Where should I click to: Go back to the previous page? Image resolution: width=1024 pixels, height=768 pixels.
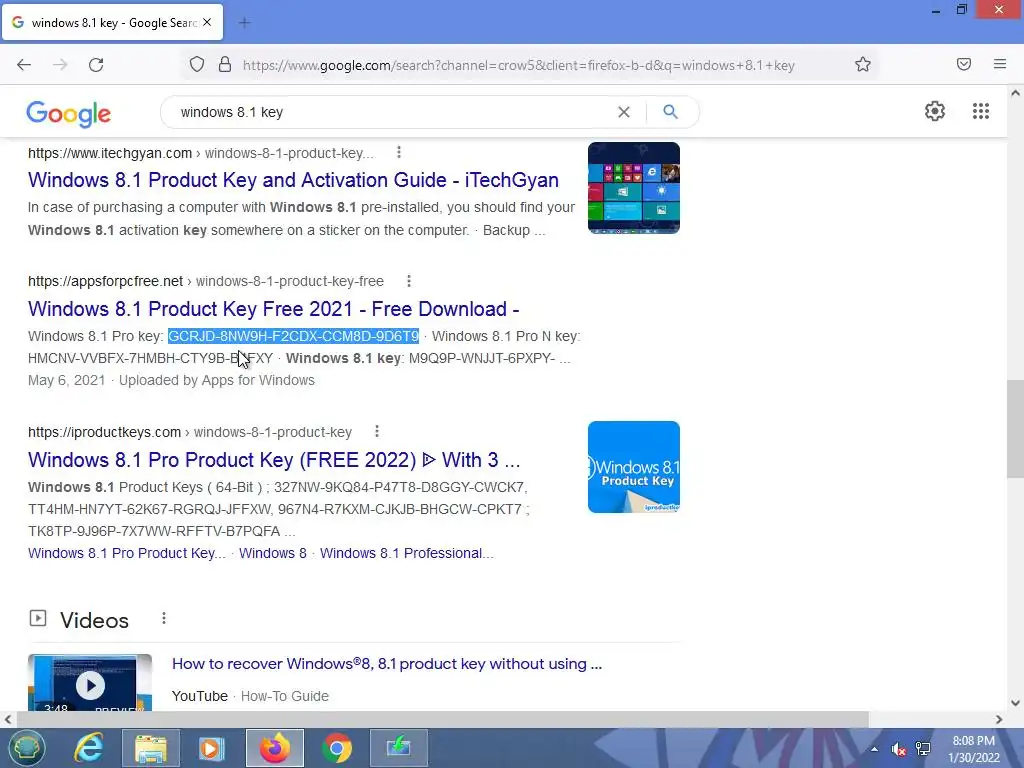(x=24, y=65)
